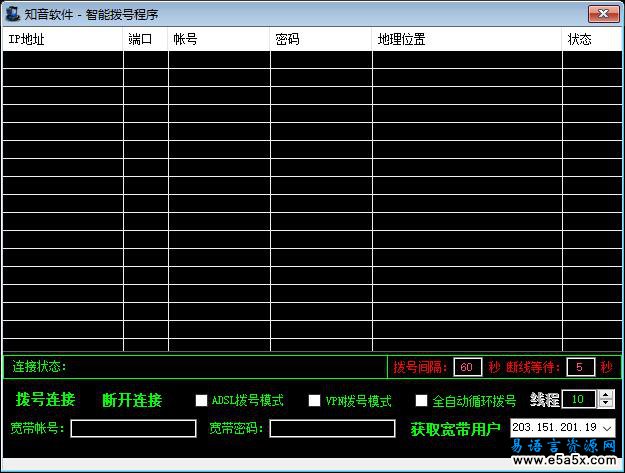Open the 203.151.201.19 server dropdown
625x473 pixels.
[x=607, y=428]
